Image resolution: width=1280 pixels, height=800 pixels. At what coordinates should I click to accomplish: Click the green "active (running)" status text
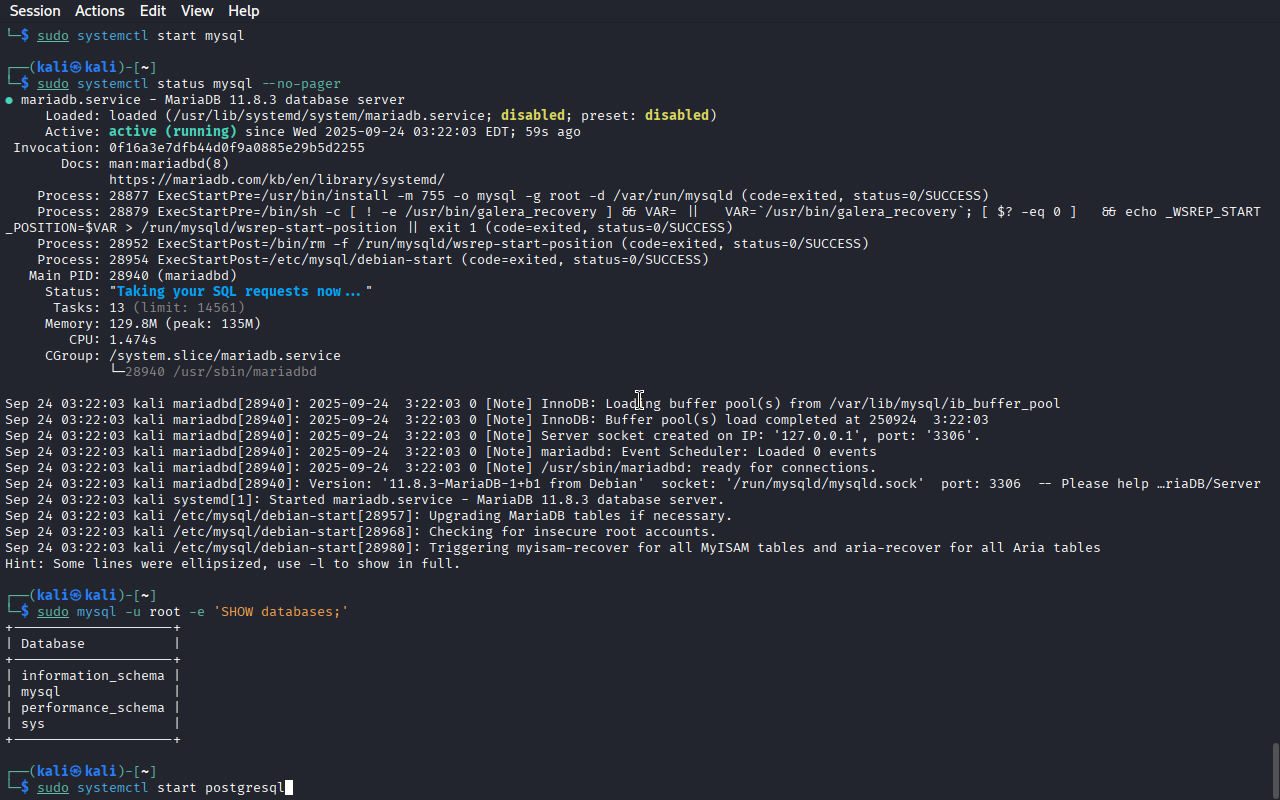click(x=172, y=132)
